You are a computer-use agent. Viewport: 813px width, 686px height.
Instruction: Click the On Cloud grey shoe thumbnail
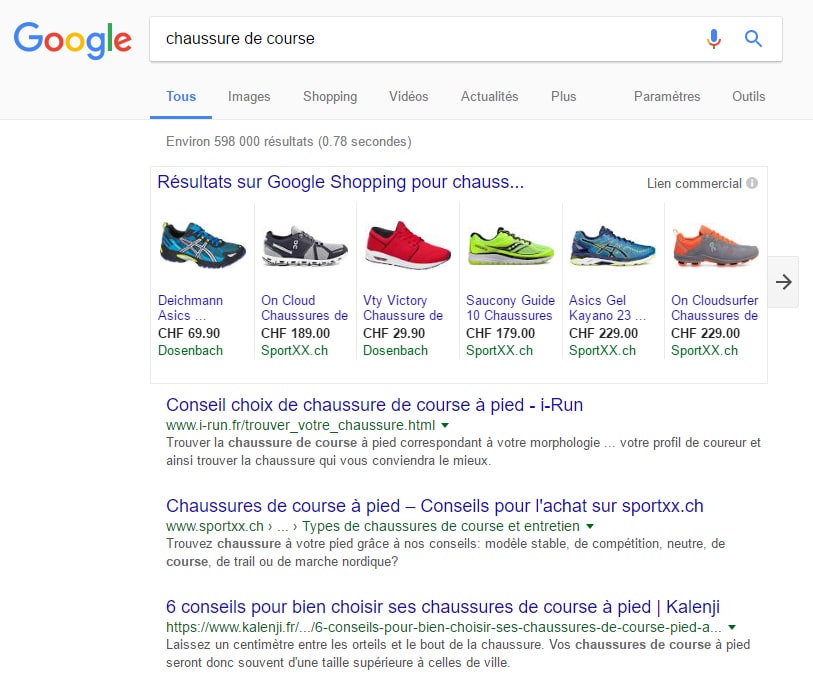click(305, 245)
